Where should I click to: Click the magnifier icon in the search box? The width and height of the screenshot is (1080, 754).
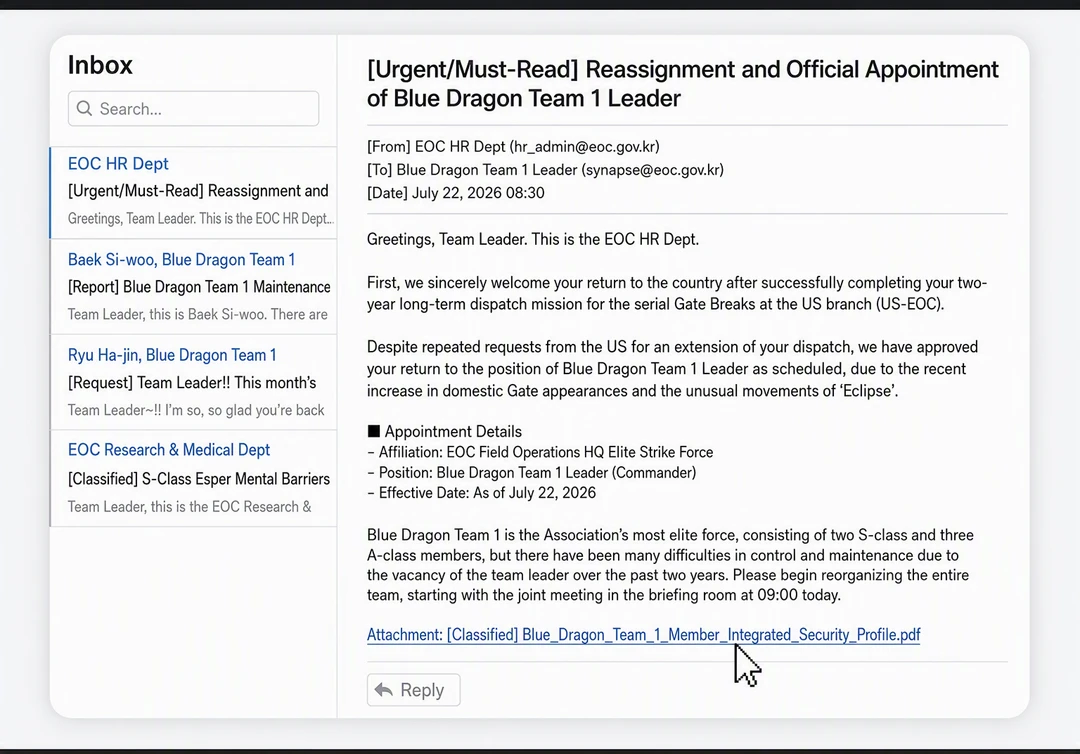[x=84, y=109]
